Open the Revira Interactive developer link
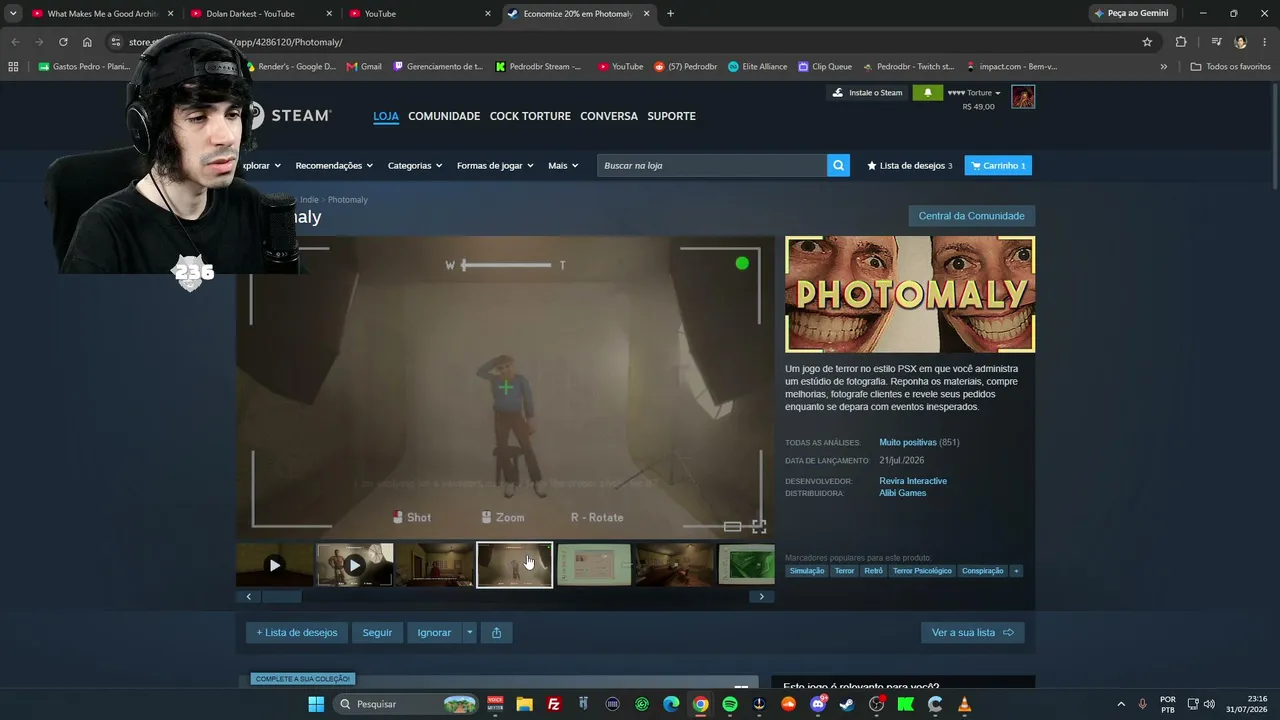 (x=913, y=481)
